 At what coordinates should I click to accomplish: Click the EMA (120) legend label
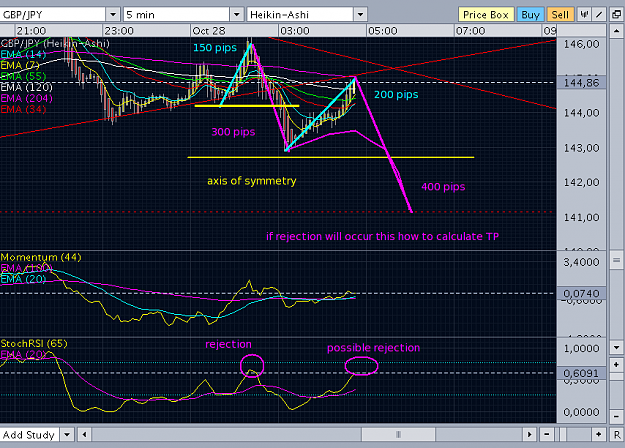pyautogui.click(x=26, y=87)
